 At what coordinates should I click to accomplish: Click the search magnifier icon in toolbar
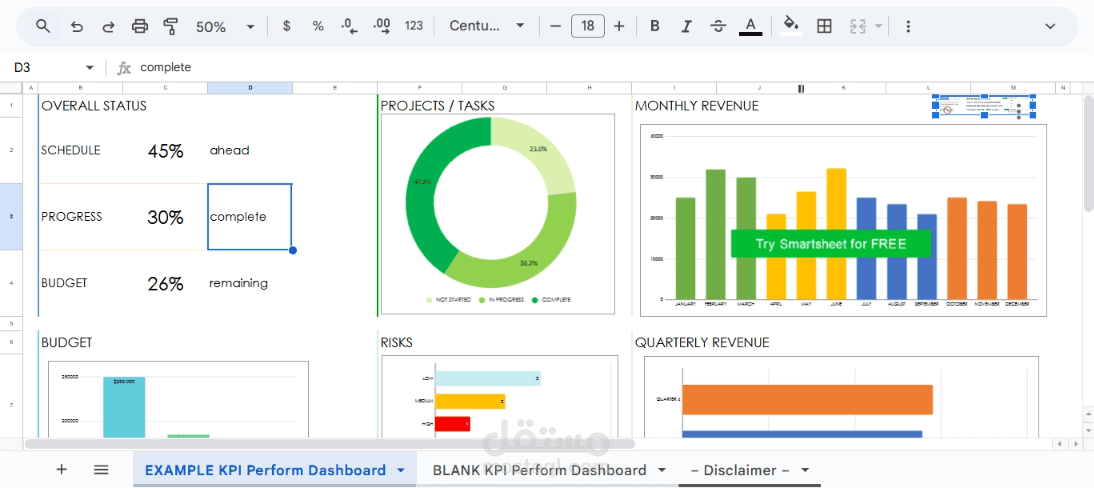[43, 27]
